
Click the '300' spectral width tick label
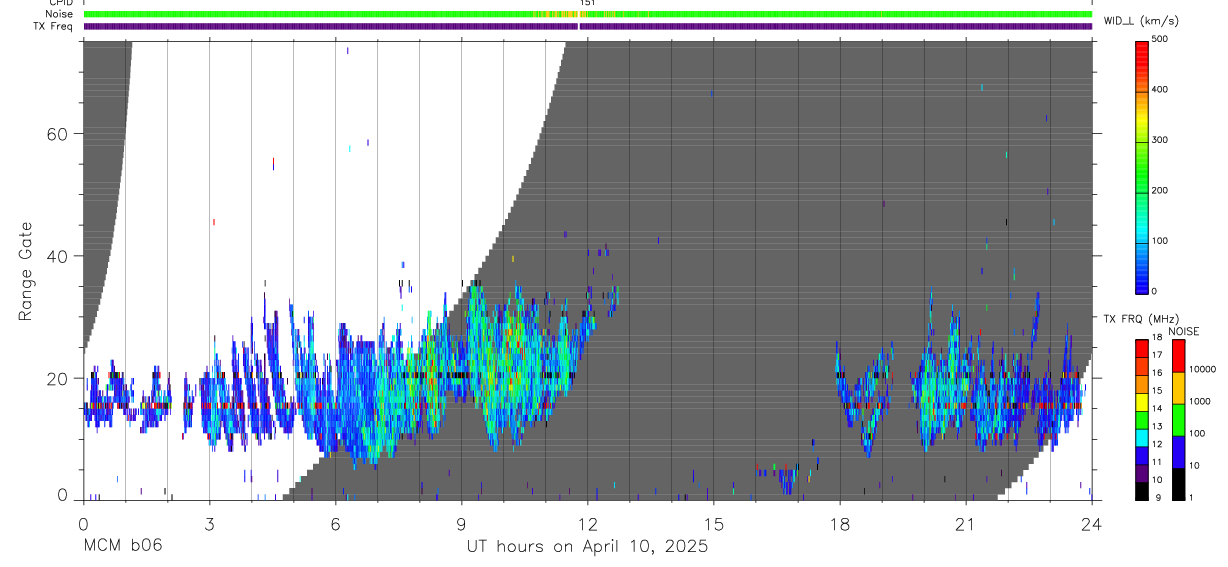tap(1160, 140)
